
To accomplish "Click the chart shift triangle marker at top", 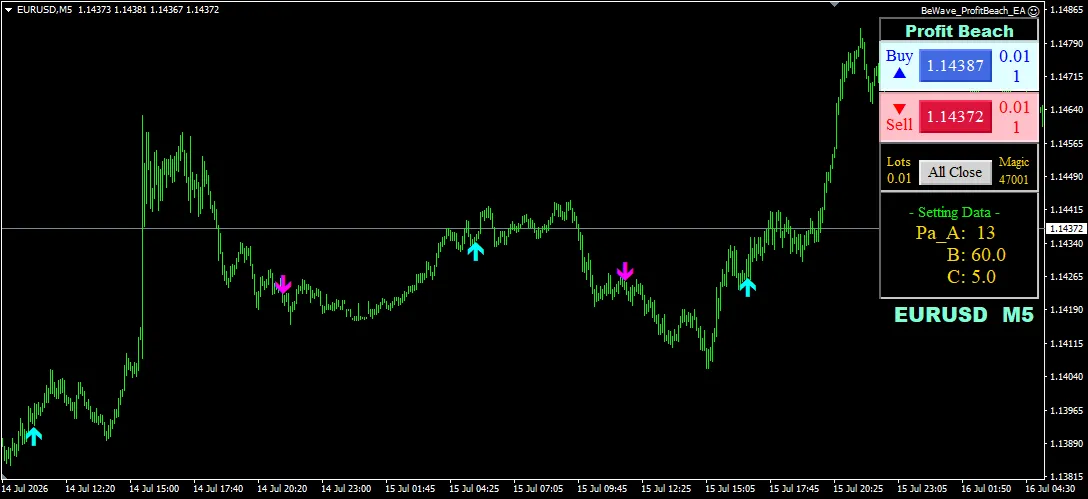I will [x=835, y=3].
